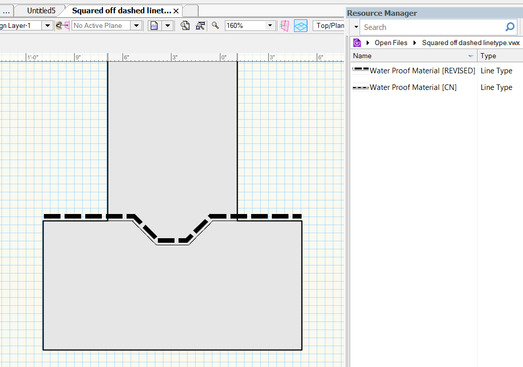Screen dimensions: 523x367
Task: Click the Resource Manager search field
Action: point(433,27)
